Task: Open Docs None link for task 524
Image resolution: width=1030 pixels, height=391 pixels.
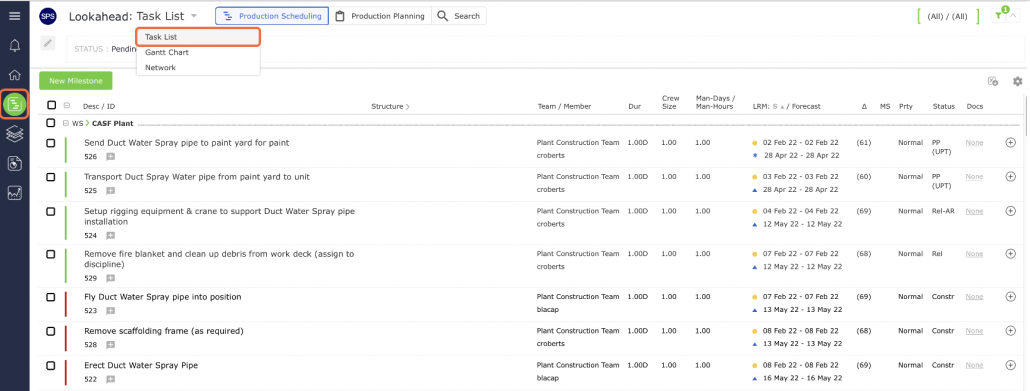Action: [974, 211]
